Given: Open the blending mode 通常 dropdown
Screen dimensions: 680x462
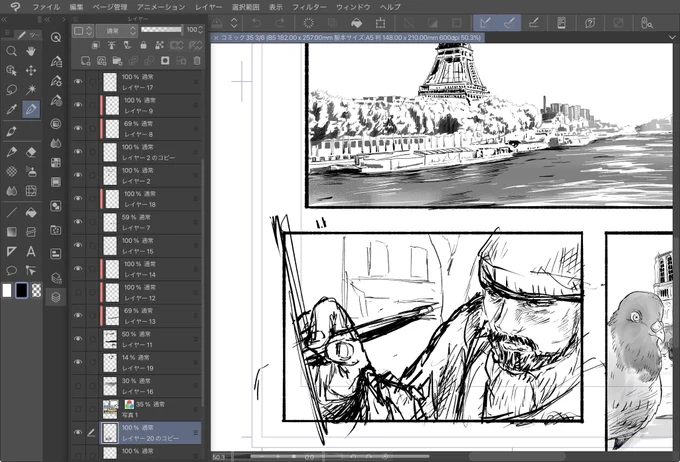Looking at the screenshot, I should [x=116, y=31].
